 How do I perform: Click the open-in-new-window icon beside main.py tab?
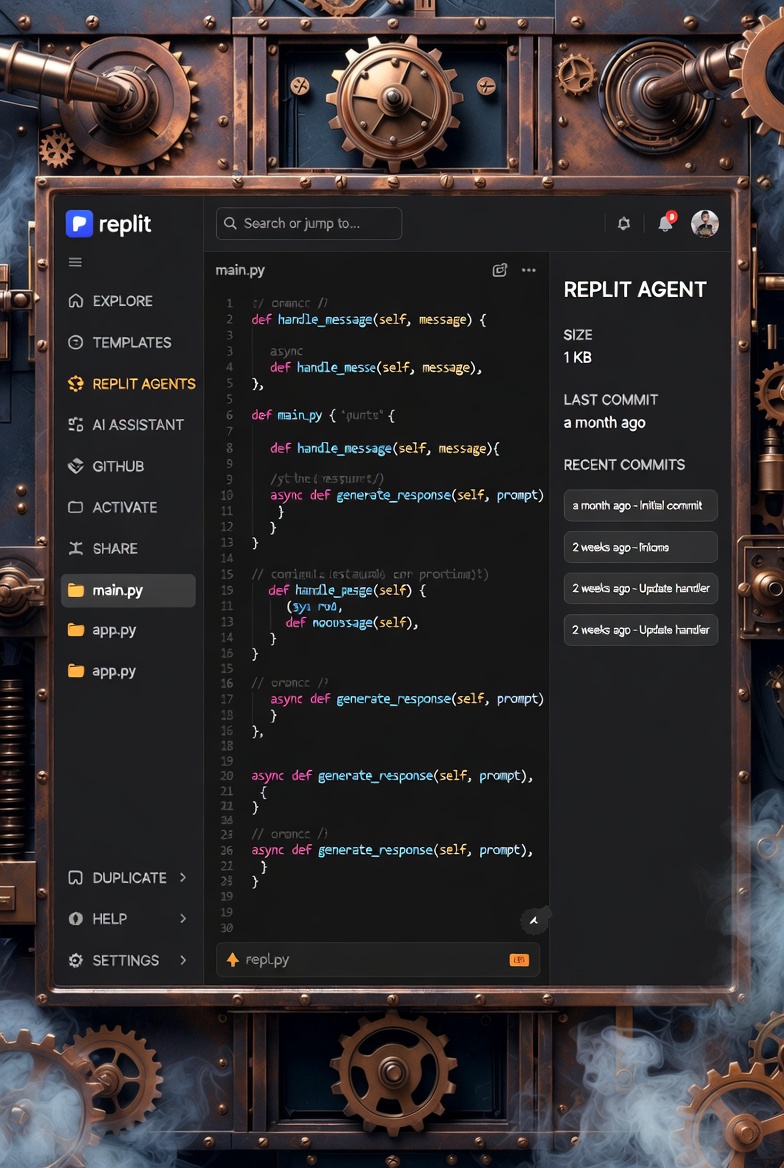coord(500,270)
